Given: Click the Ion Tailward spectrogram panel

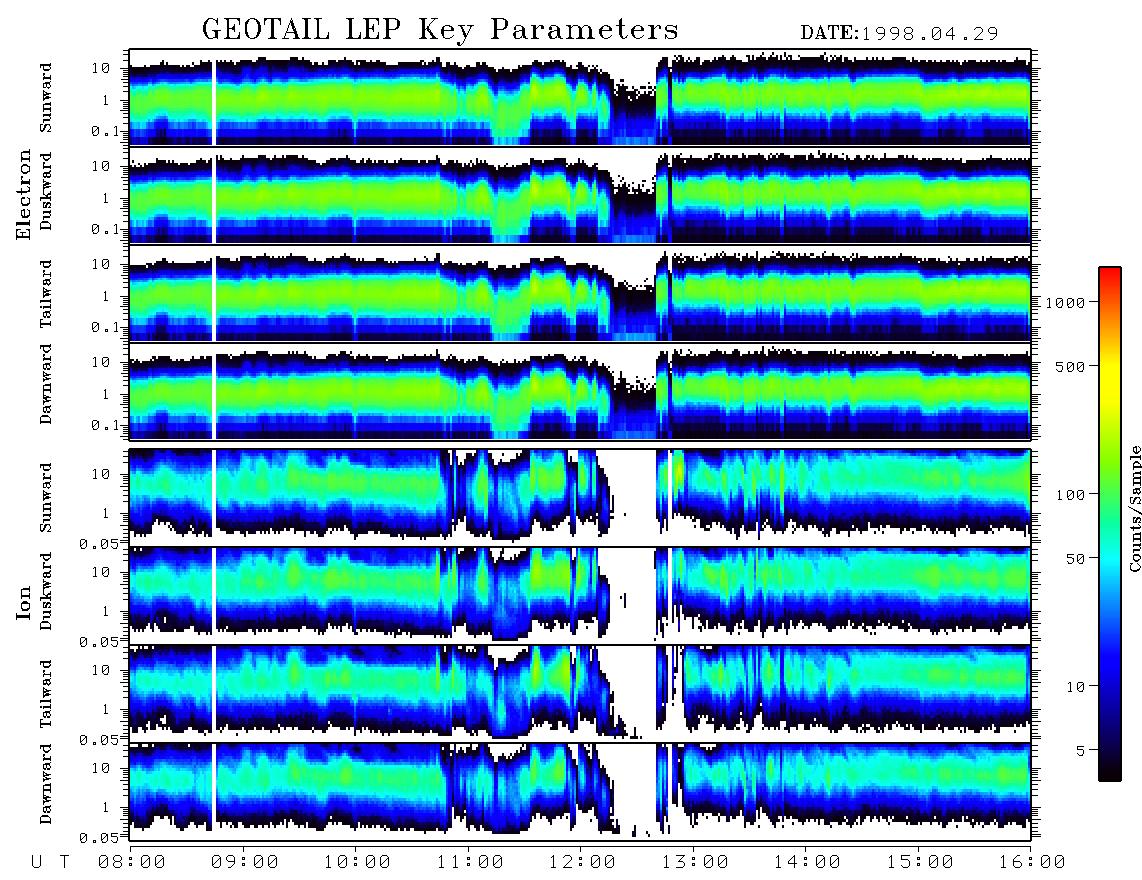Looking at the screenshot, I should point(580,694).
